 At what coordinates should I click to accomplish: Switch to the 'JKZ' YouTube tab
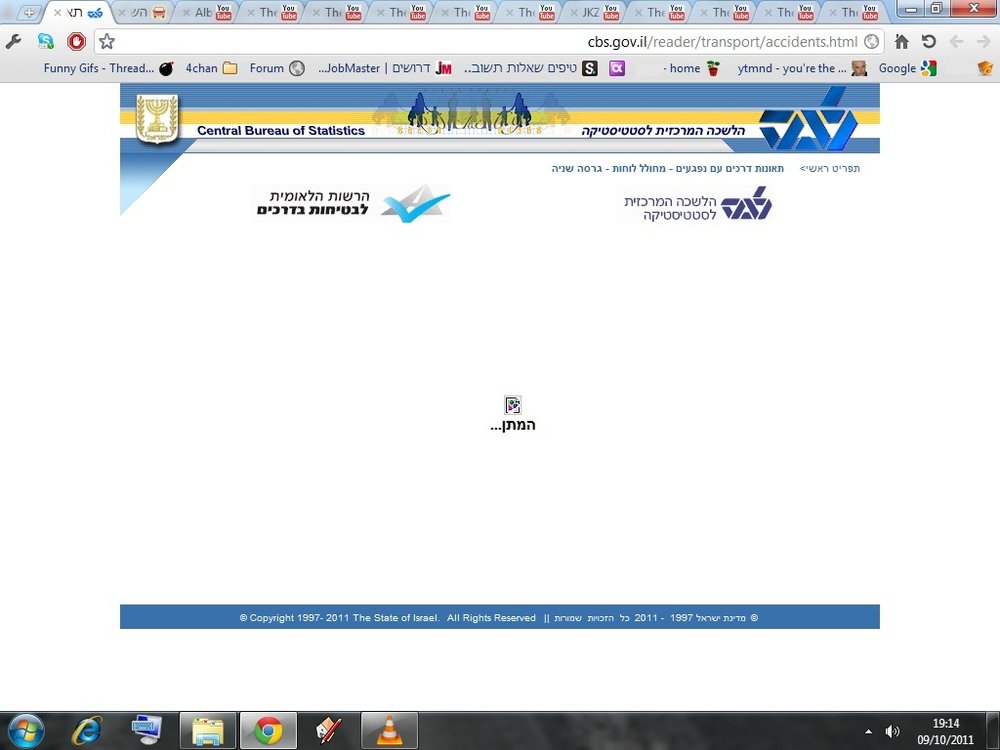pos(594,12)
